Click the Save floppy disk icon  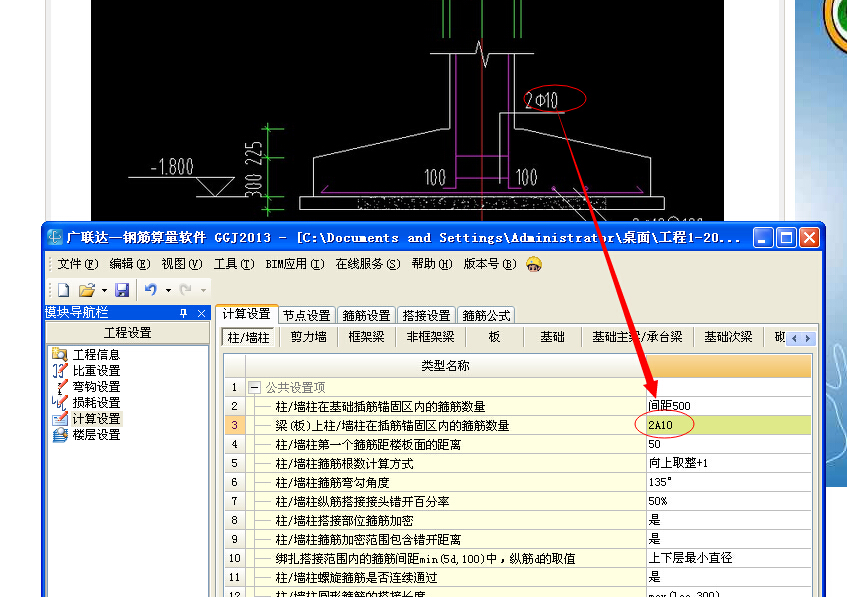[x=122, y=290]
